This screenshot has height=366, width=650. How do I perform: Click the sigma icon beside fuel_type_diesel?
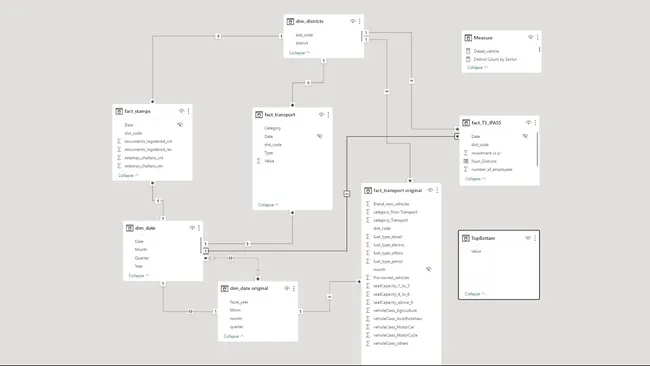[x=368, y=237]
